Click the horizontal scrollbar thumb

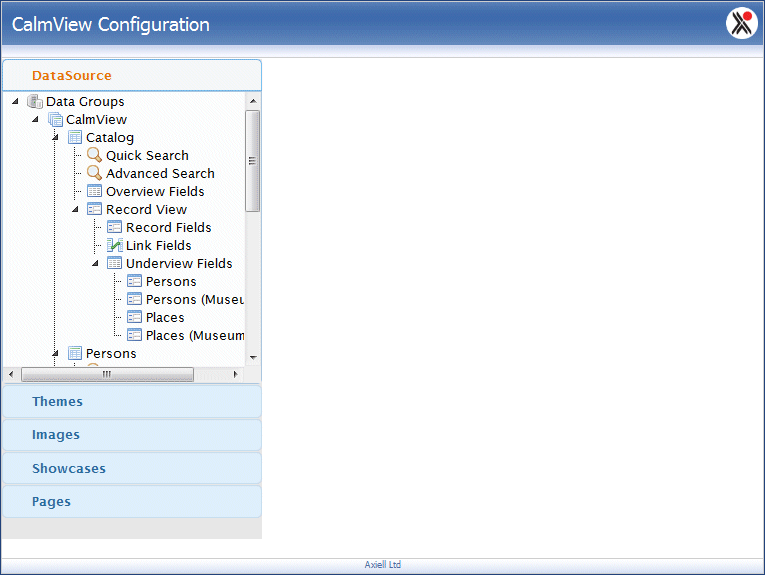coord(107,375)
